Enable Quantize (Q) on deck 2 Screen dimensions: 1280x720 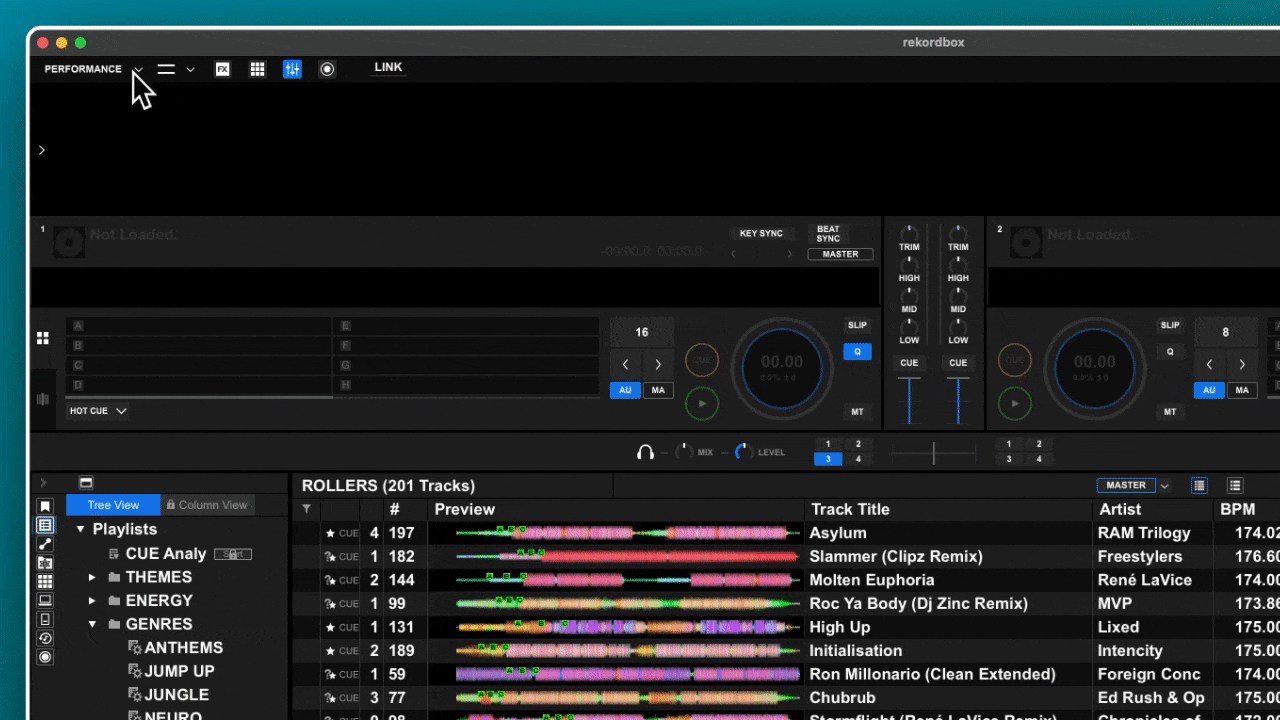(1170, 352)
